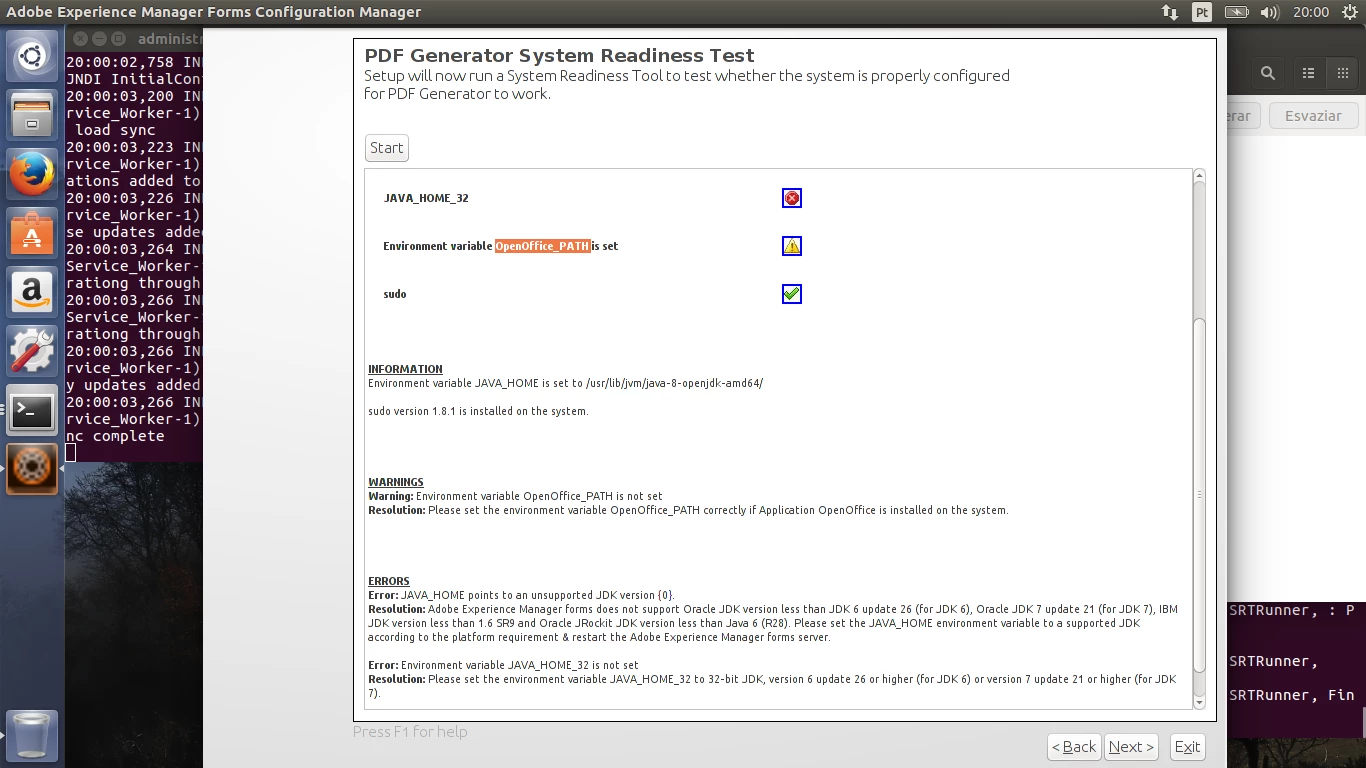1366x768 pixels.
Task: Click the sudo version 1.8.1 information line
Action: [478, 411]
